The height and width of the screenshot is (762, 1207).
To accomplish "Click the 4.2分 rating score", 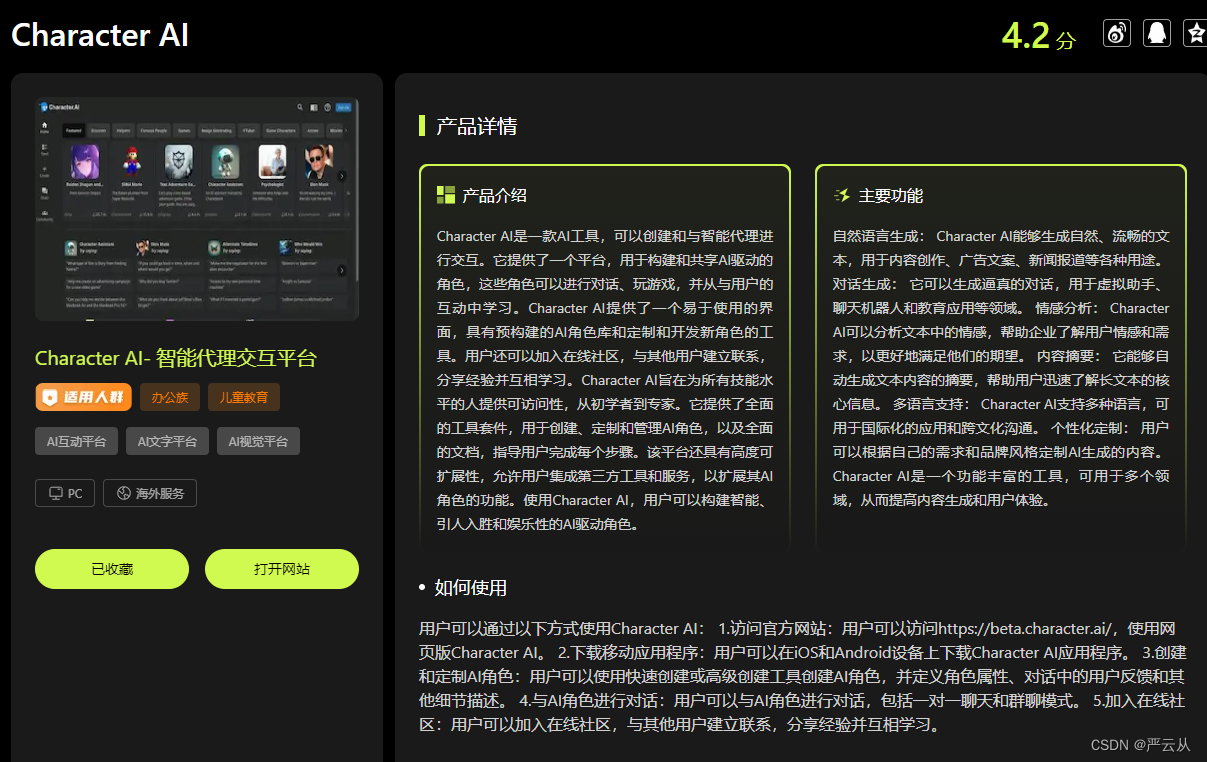I will (1038, 35).
